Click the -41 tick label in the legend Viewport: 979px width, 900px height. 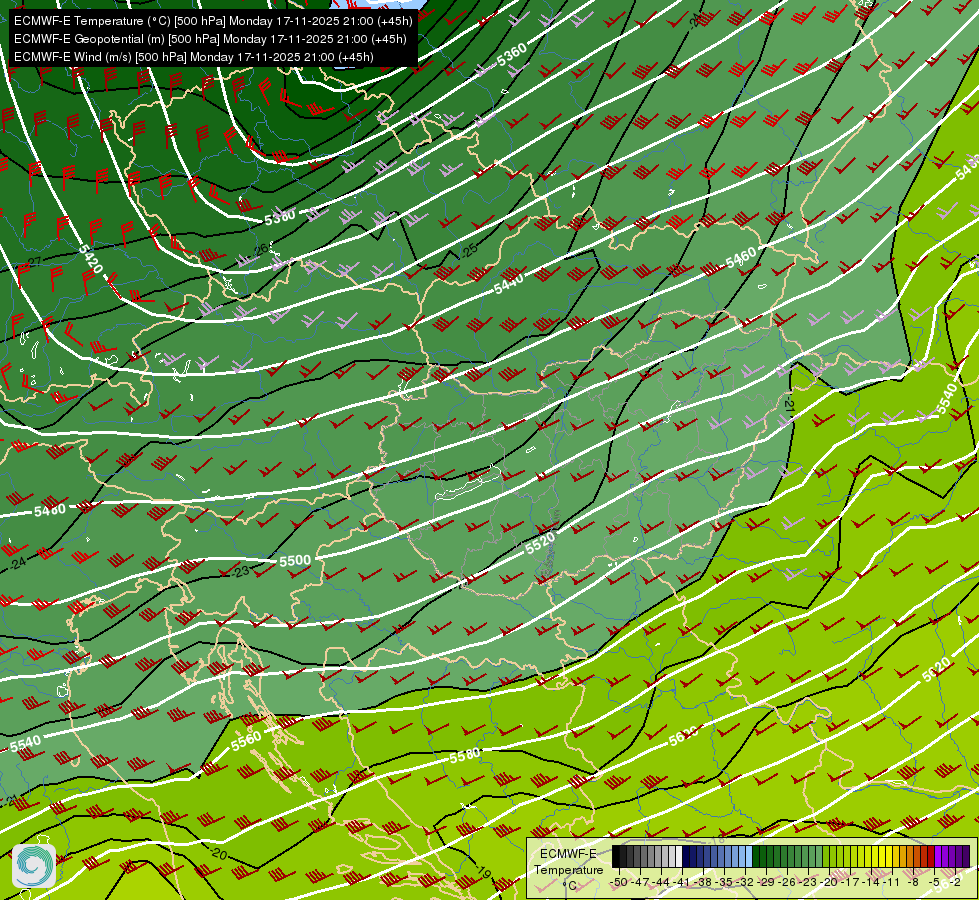tap(681, 883)
